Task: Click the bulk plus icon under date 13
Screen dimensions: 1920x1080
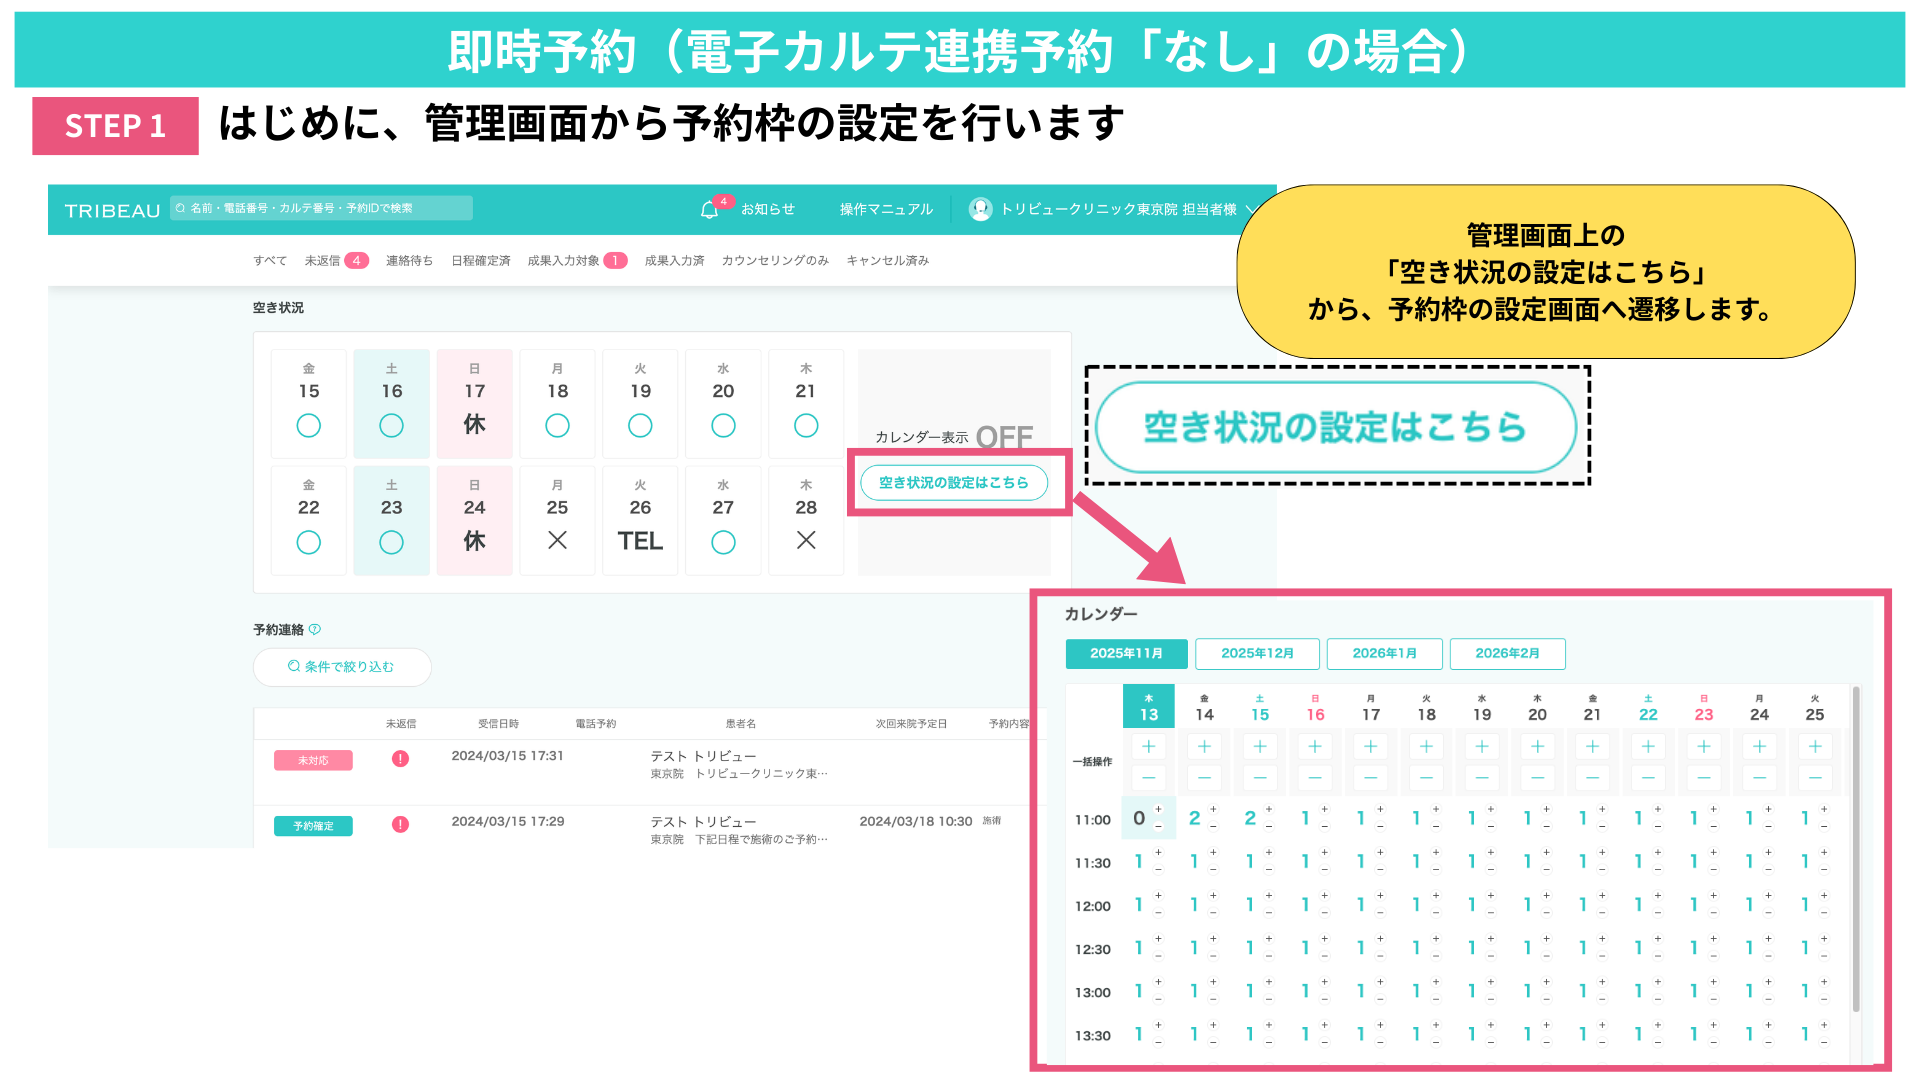Action: coord(1148,747)
